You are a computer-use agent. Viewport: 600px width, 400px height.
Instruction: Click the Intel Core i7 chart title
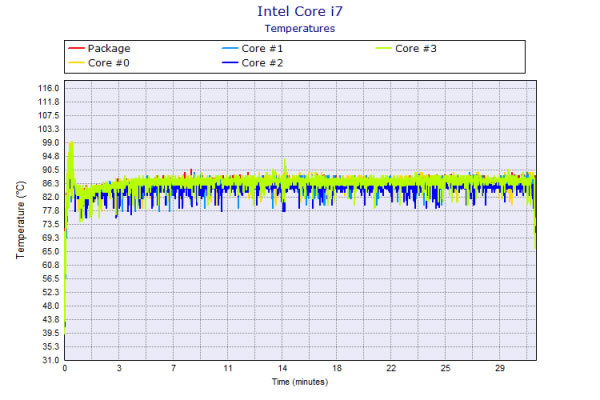pos(300,11)
